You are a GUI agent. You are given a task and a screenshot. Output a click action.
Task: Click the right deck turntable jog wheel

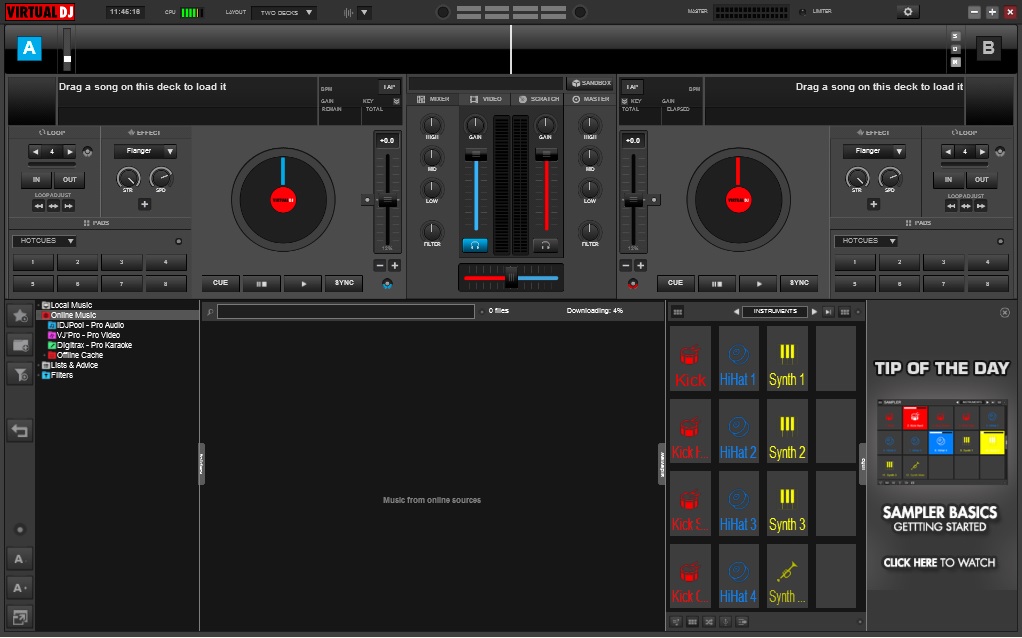click(x=738, y=199)
